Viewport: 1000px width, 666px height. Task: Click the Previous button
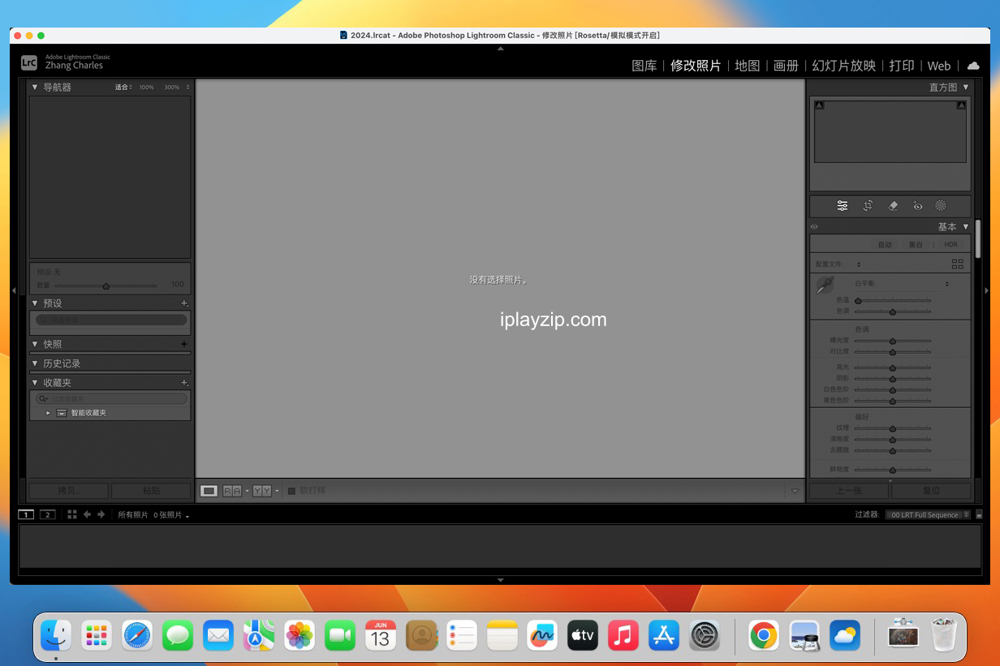point(849,491)
